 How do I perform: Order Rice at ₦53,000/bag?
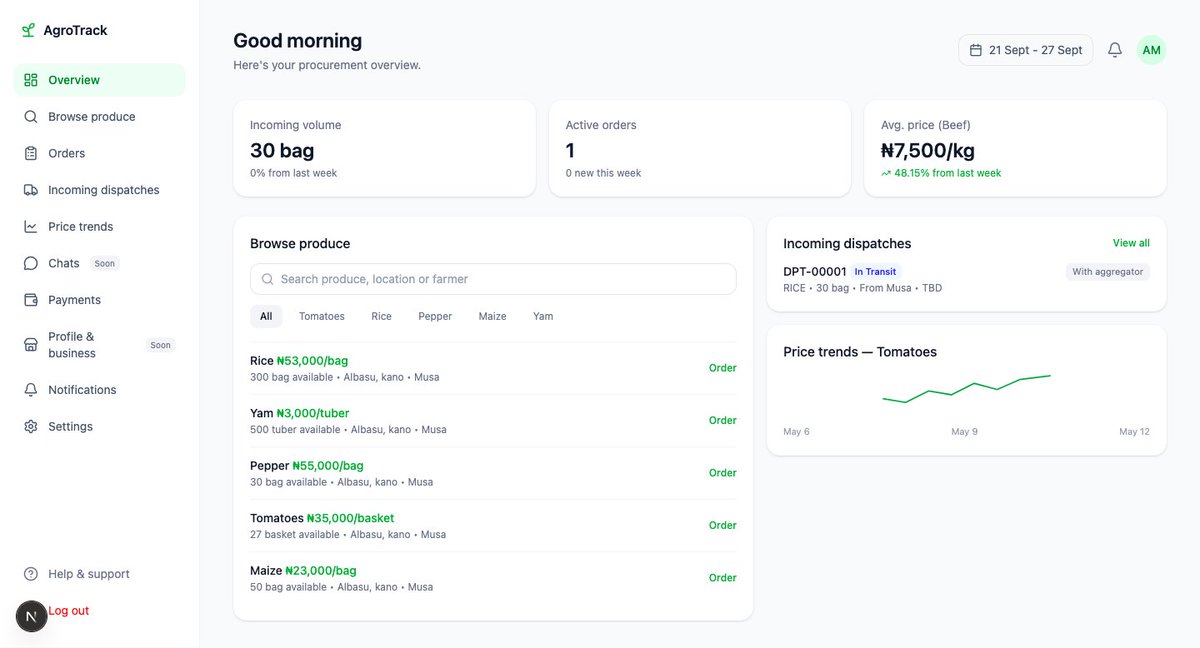pyautogui.click(x=723, y=368)
